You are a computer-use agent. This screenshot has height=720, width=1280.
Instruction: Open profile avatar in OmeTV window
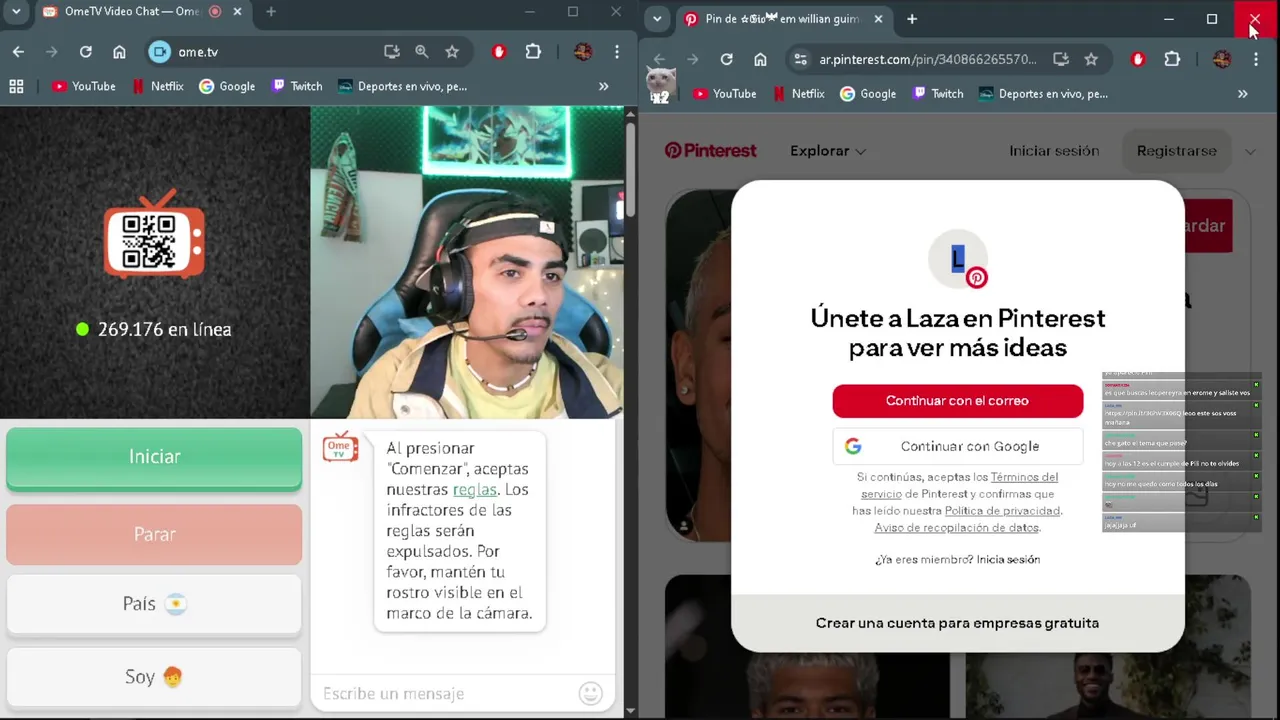click(x=583, y=52)
